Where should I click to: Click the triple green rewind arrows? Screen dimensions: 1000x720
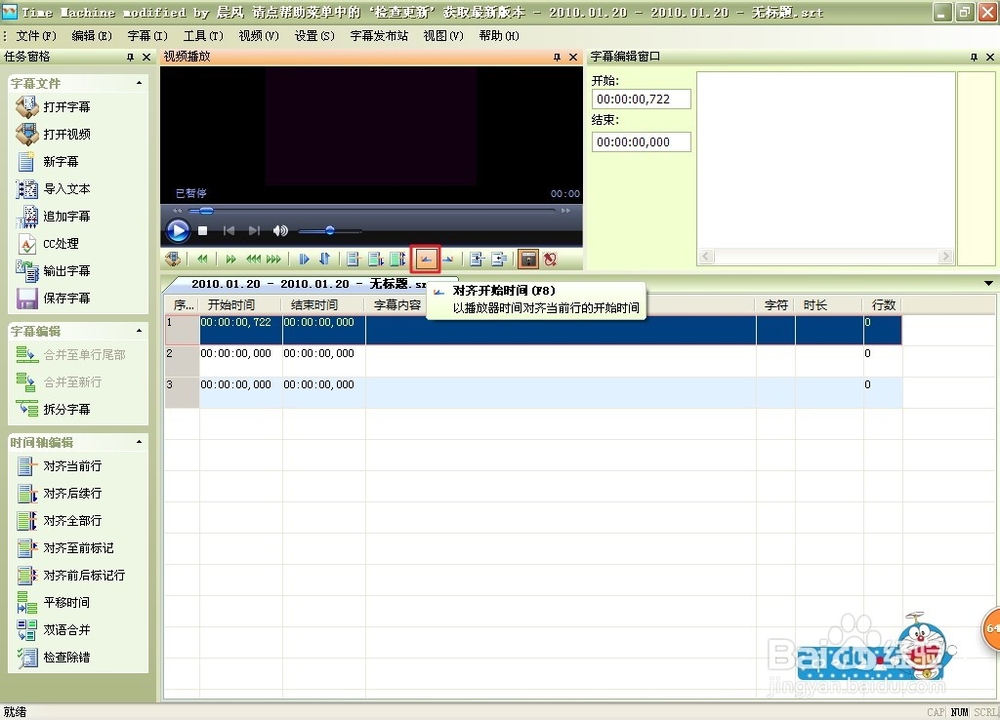pyautogui.click(x=254, y=259)
